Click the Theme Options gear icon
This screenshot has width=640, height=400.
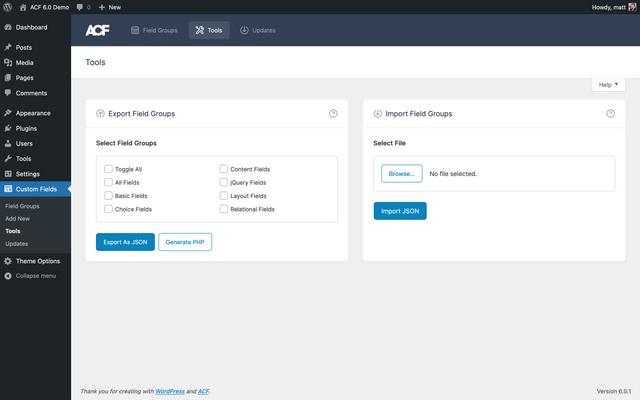click(x=8, y=261)
